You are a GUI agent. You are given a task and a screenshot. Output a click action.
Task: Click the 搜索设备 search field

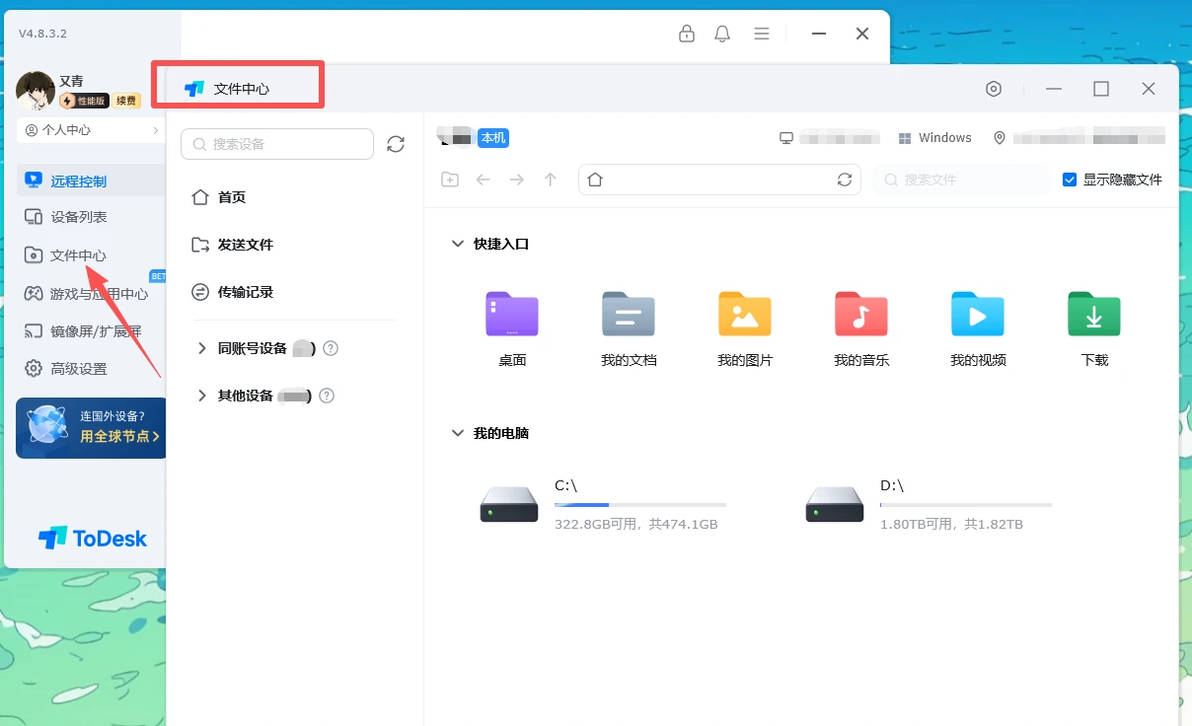click(277, 144)
